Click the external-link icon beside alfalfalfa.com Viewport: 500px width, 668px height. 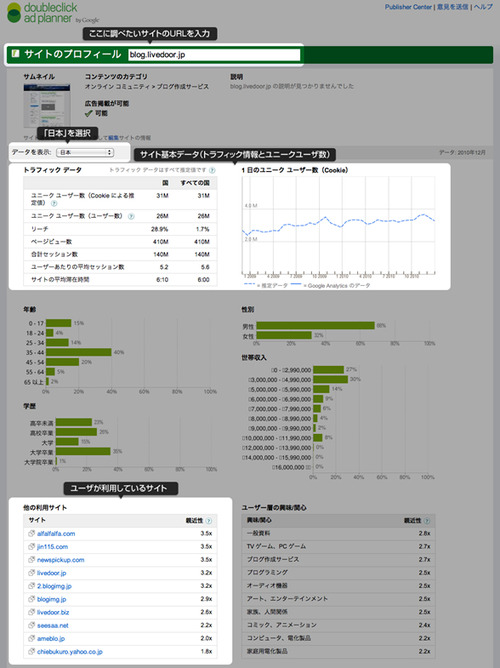31,533
